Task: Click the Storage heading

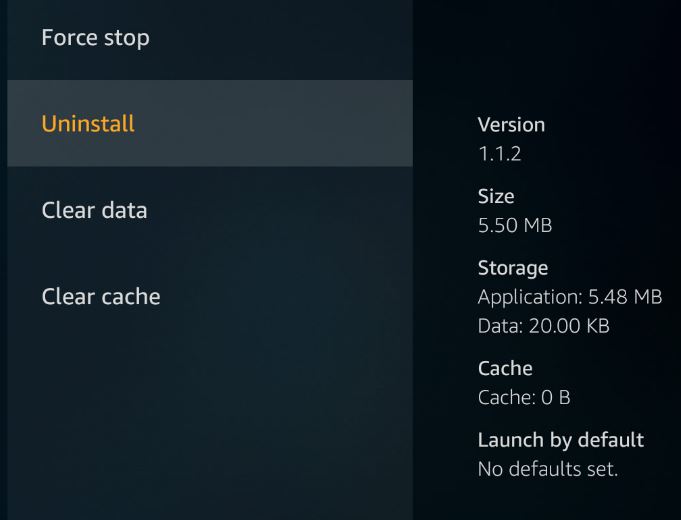Action: point(513,268)
